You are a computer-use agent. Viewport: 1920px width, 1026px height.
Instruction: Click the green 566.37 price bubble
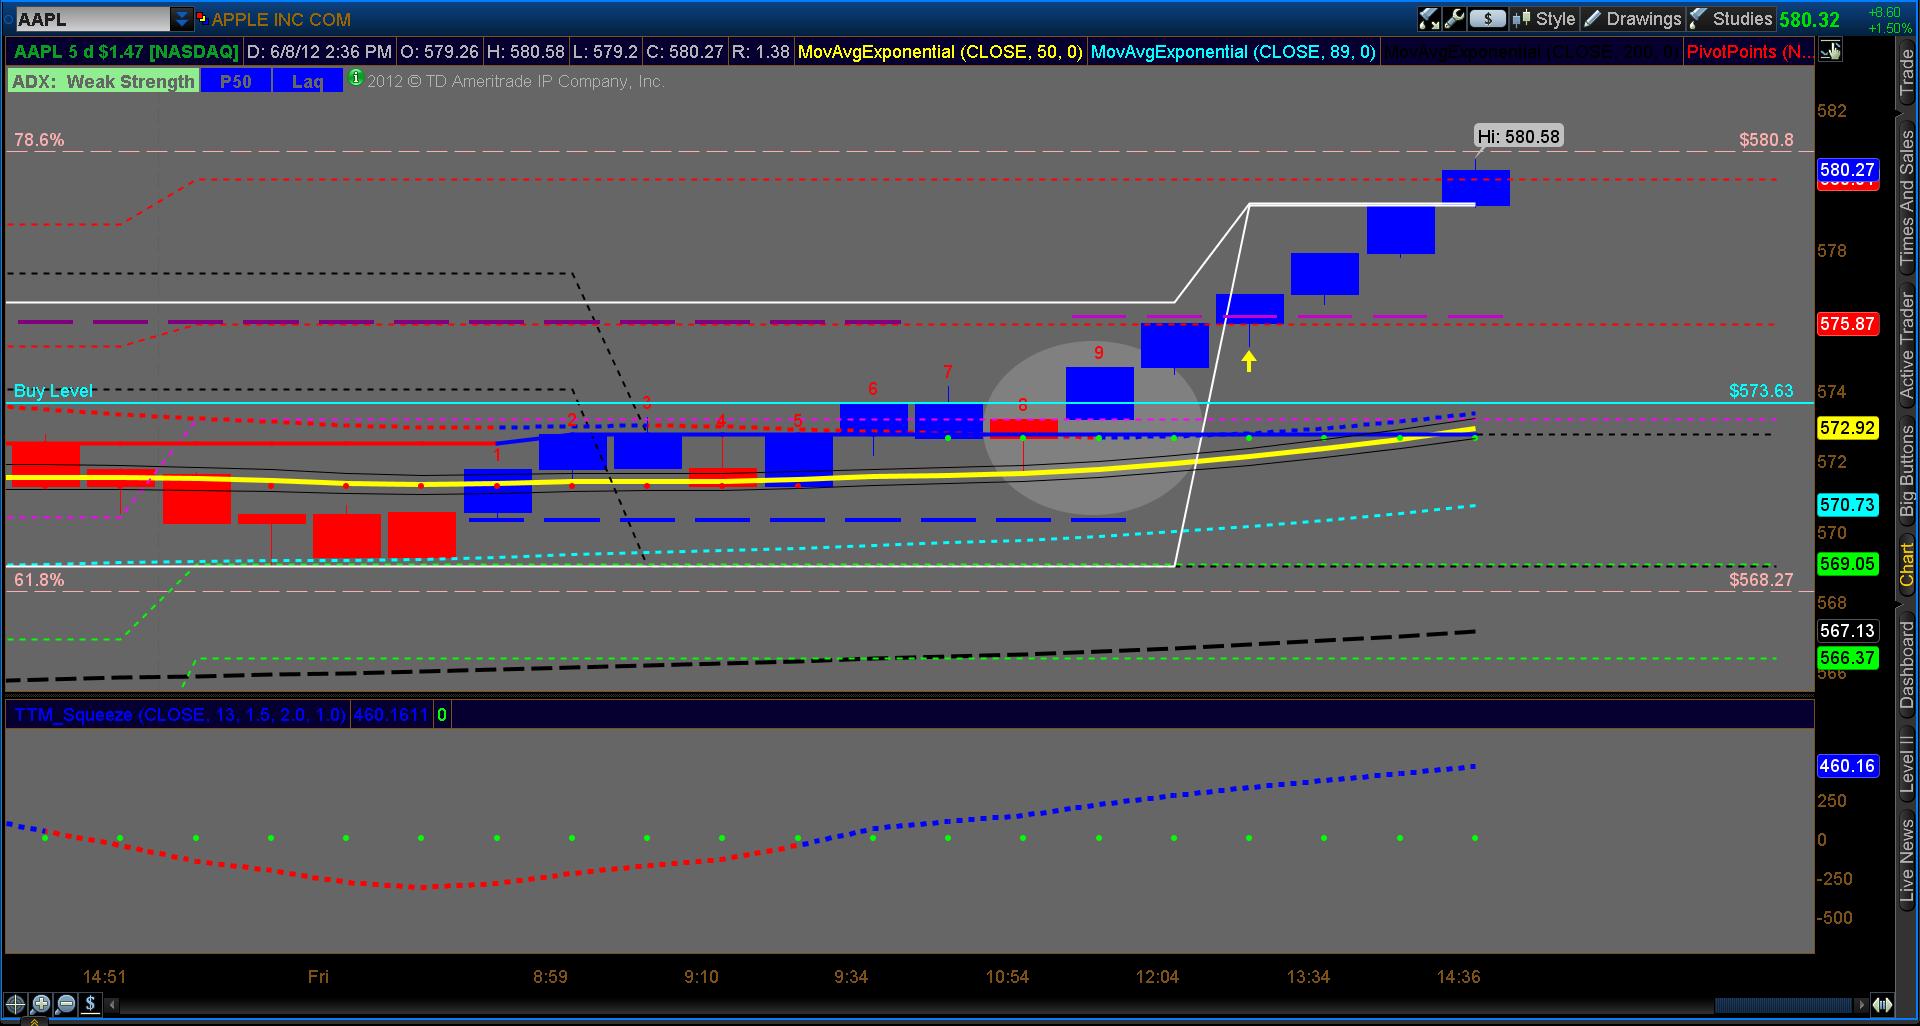(1847, 658)
